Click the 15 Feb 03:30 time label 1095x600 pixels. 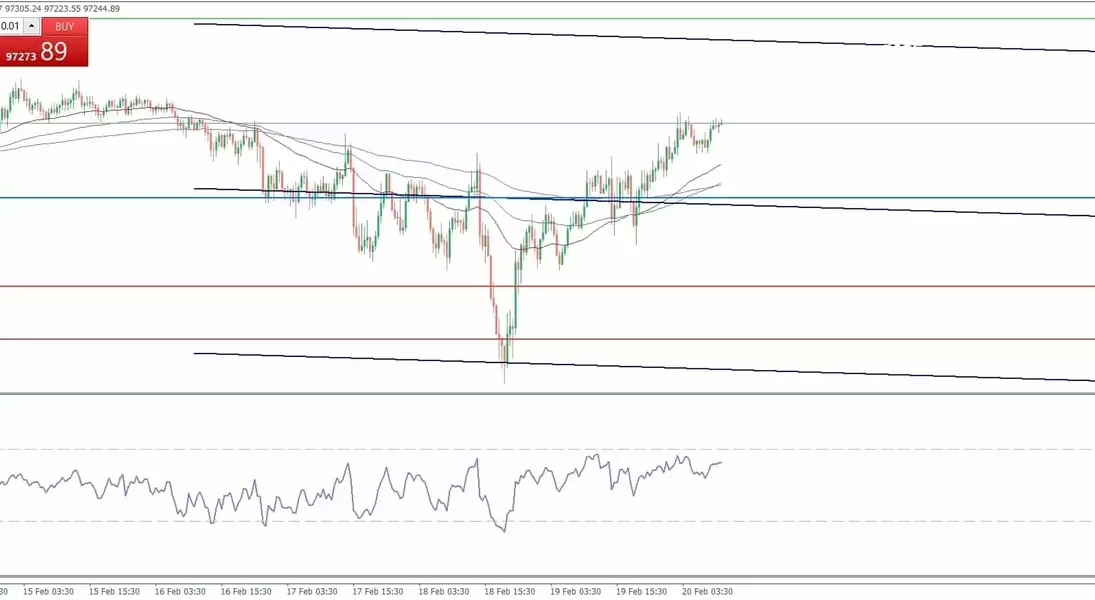(x=47, y=591)
